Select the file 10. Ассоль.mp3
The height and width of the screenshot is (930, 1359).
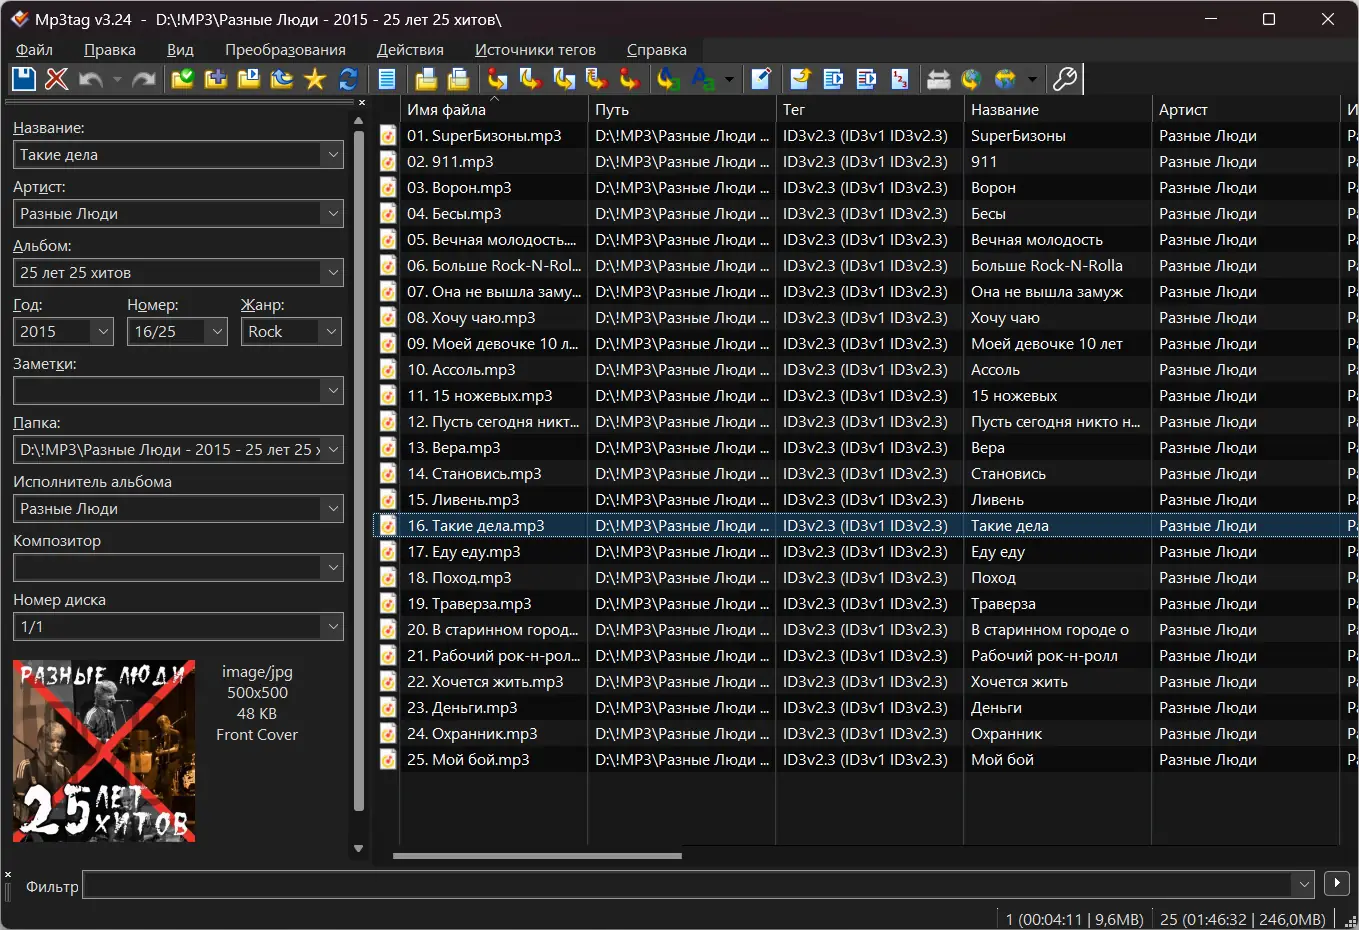[461, 370]
